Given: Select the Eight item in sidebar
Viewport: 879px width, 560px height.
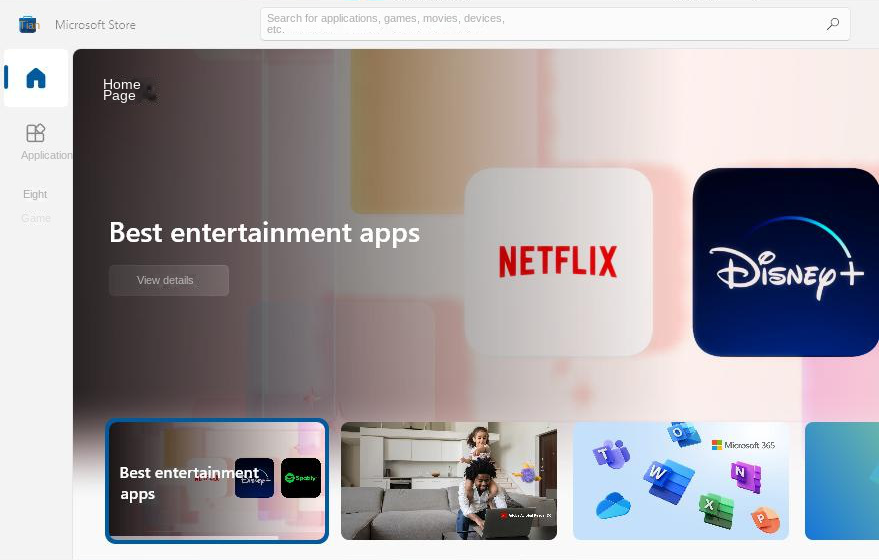Looking at the screenshot, I should point(35,194).
